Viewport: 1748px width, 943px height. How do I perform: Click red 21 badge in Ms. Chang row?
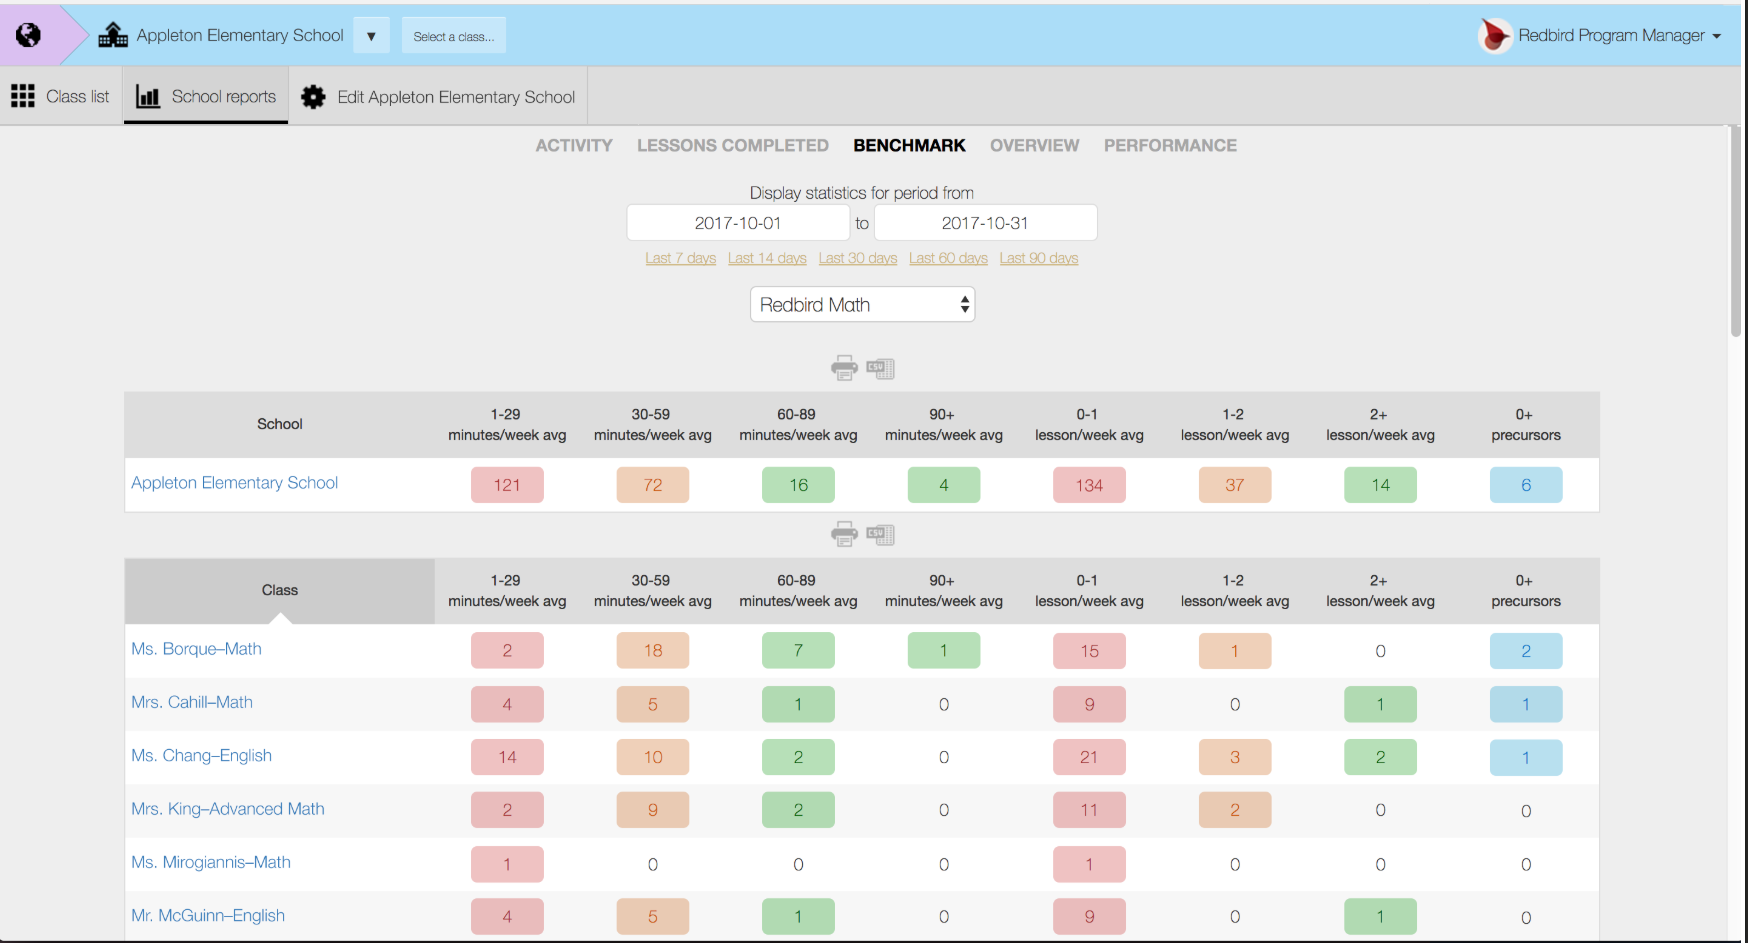(1089, 757)
